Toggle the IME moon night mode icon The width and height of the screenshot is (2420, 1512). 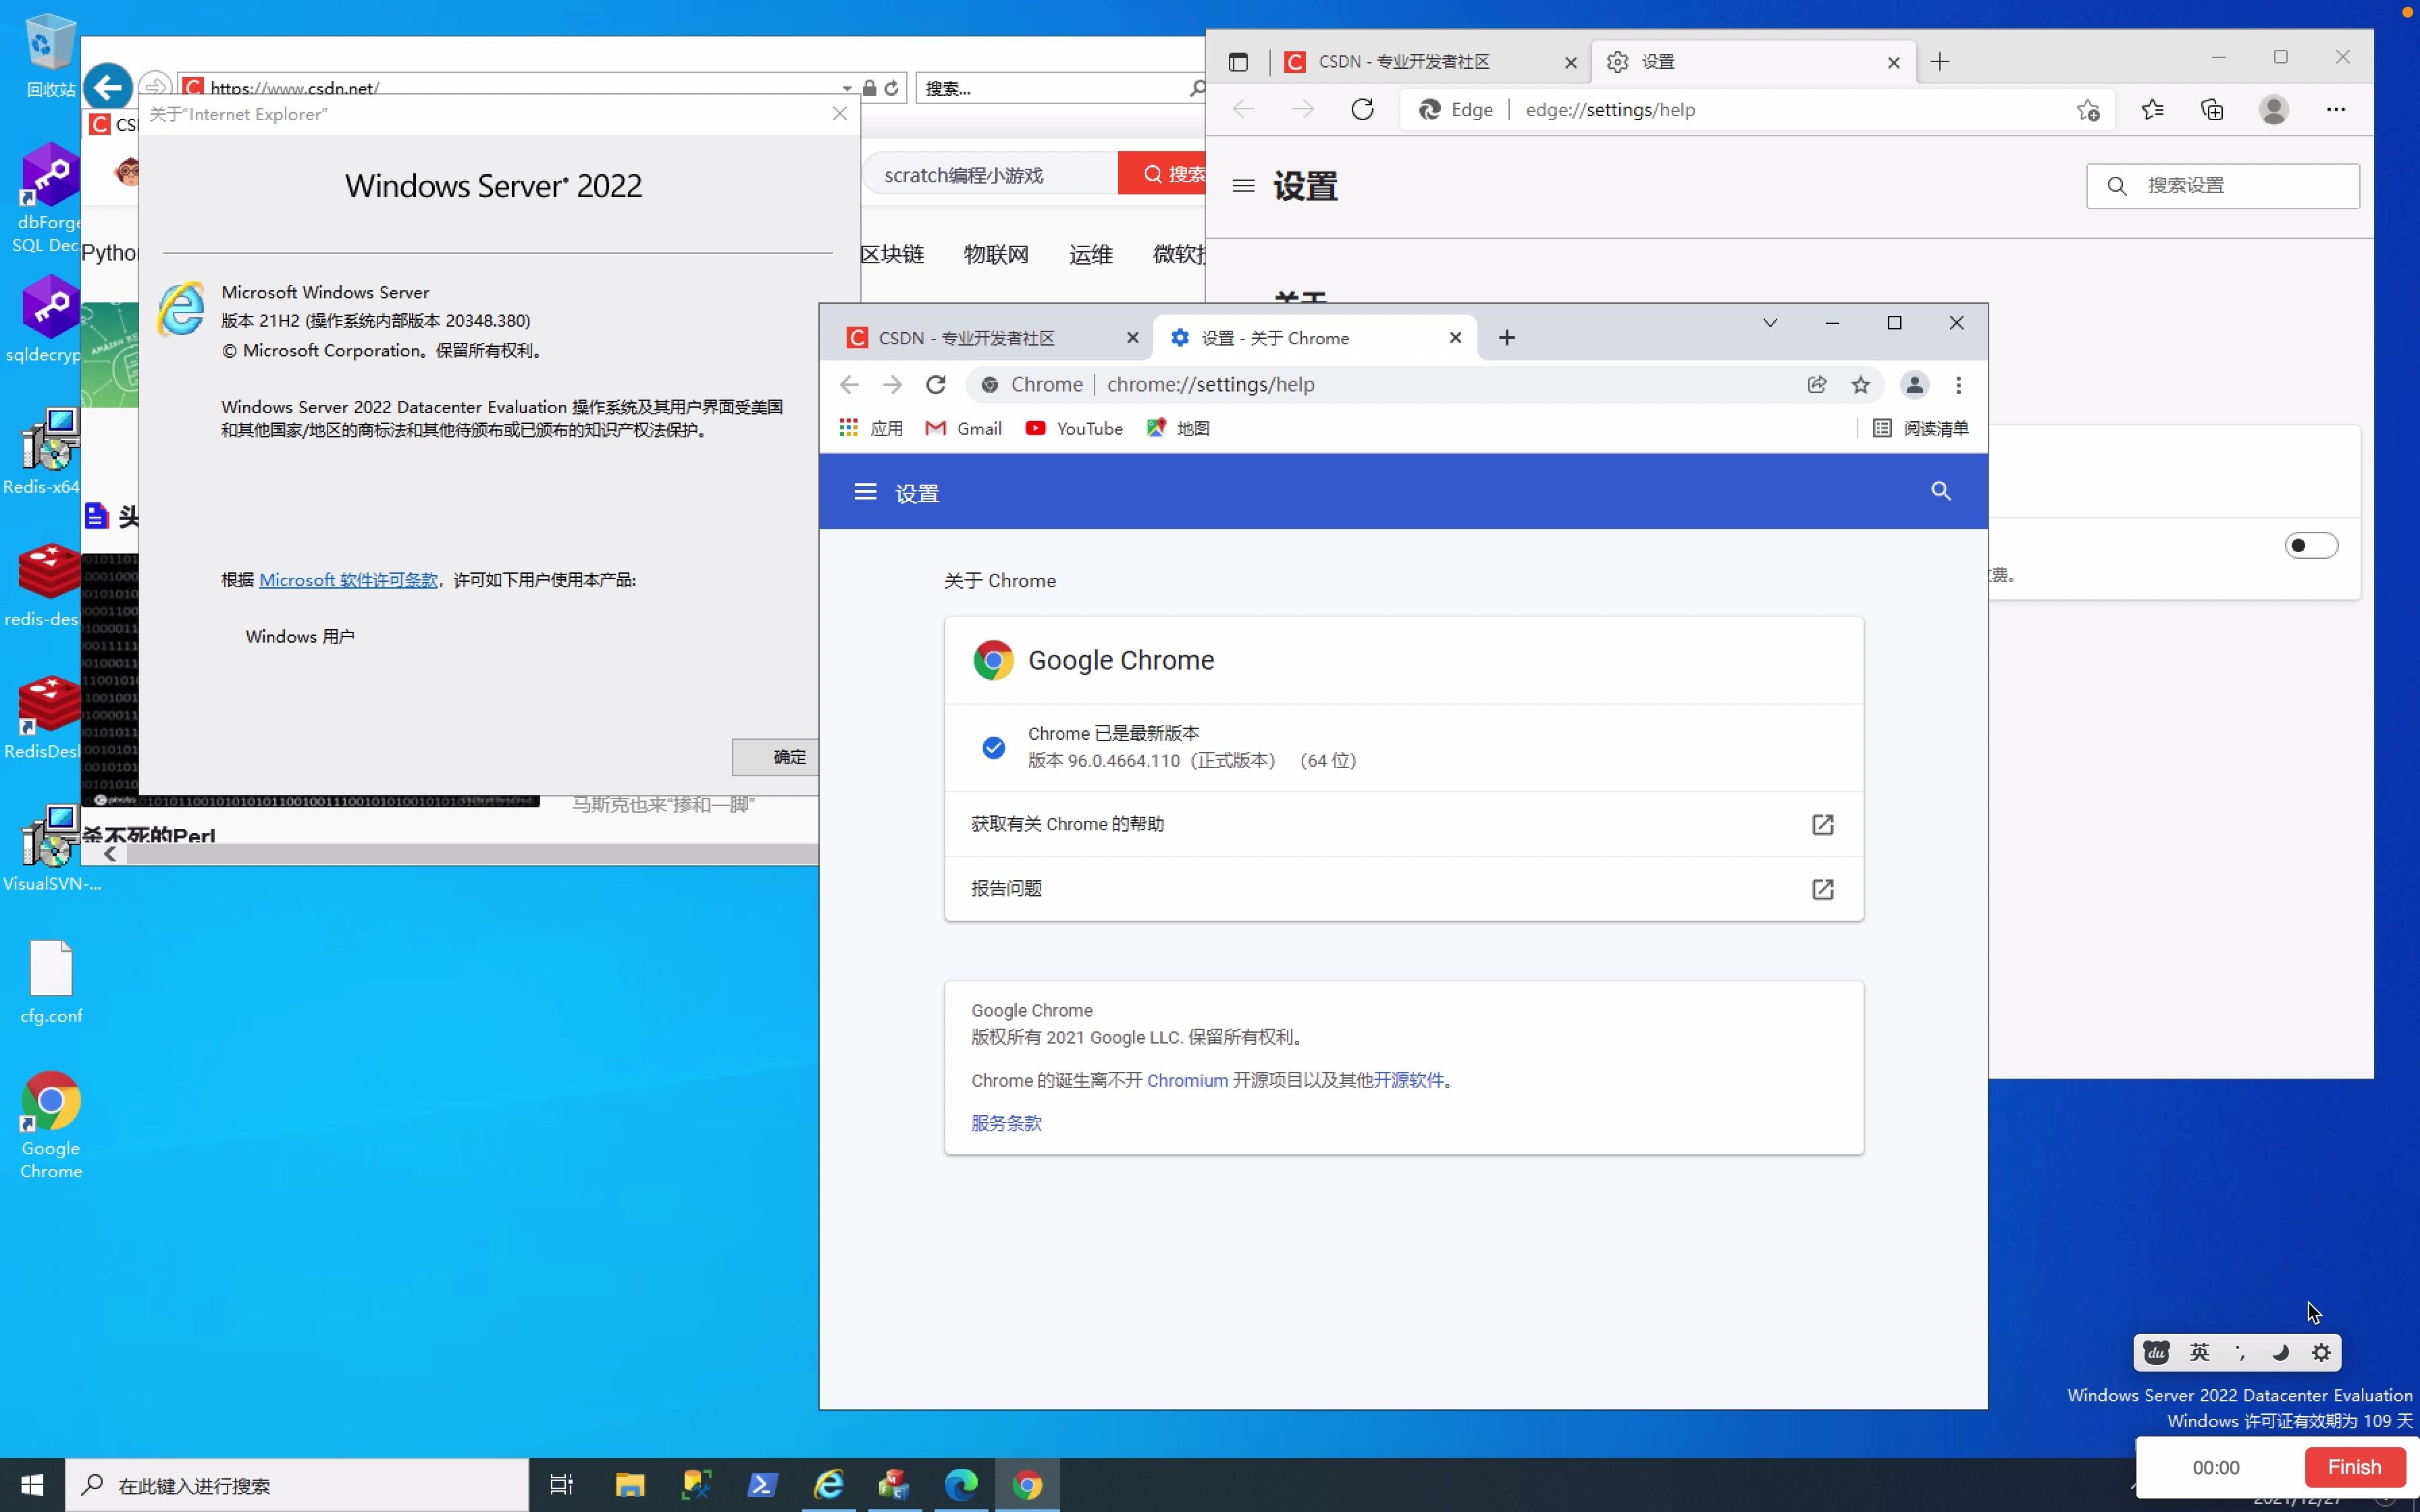tap(2280, 1353)
